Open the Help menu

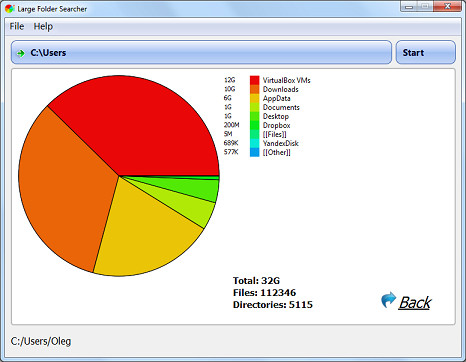coord(43,26)
